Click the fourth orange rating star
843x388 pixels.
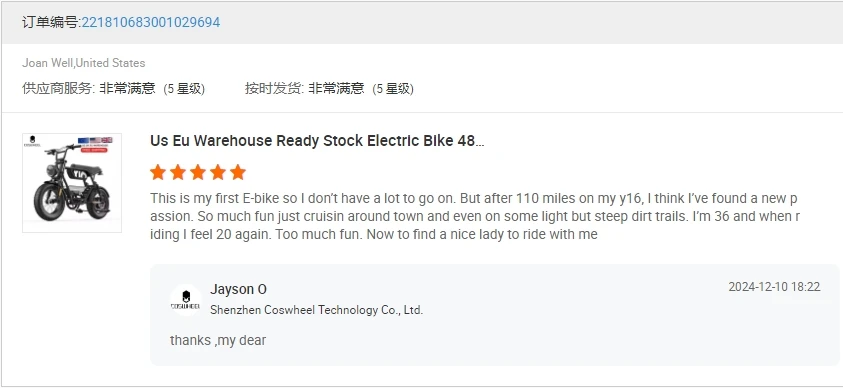(x=218, y=173)
